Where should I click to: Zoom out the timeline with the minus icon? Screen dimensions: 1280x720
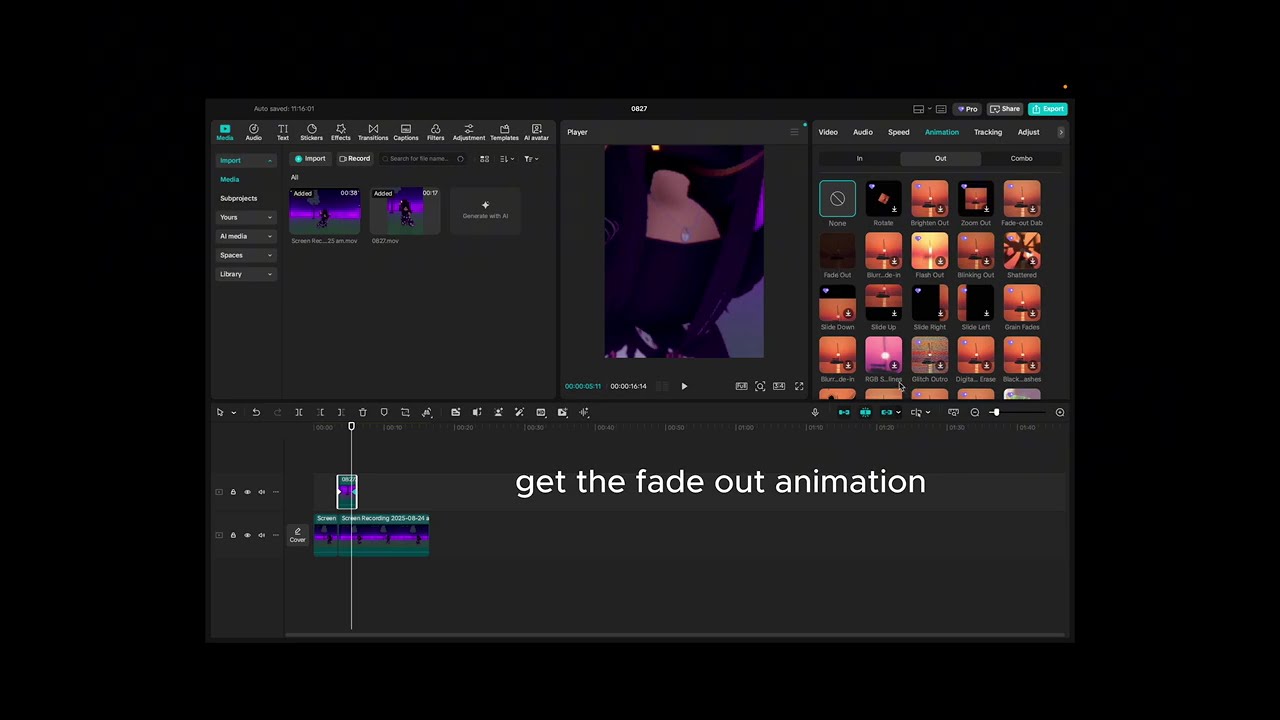coord(975,412)
